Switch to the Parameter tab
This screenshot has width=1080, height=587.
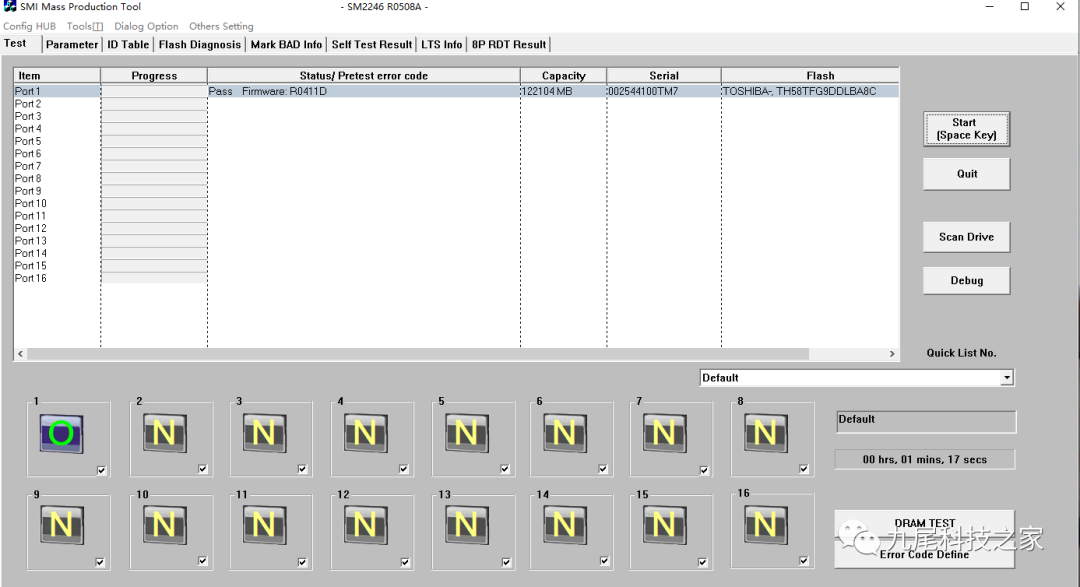click(x=72, y=44)
